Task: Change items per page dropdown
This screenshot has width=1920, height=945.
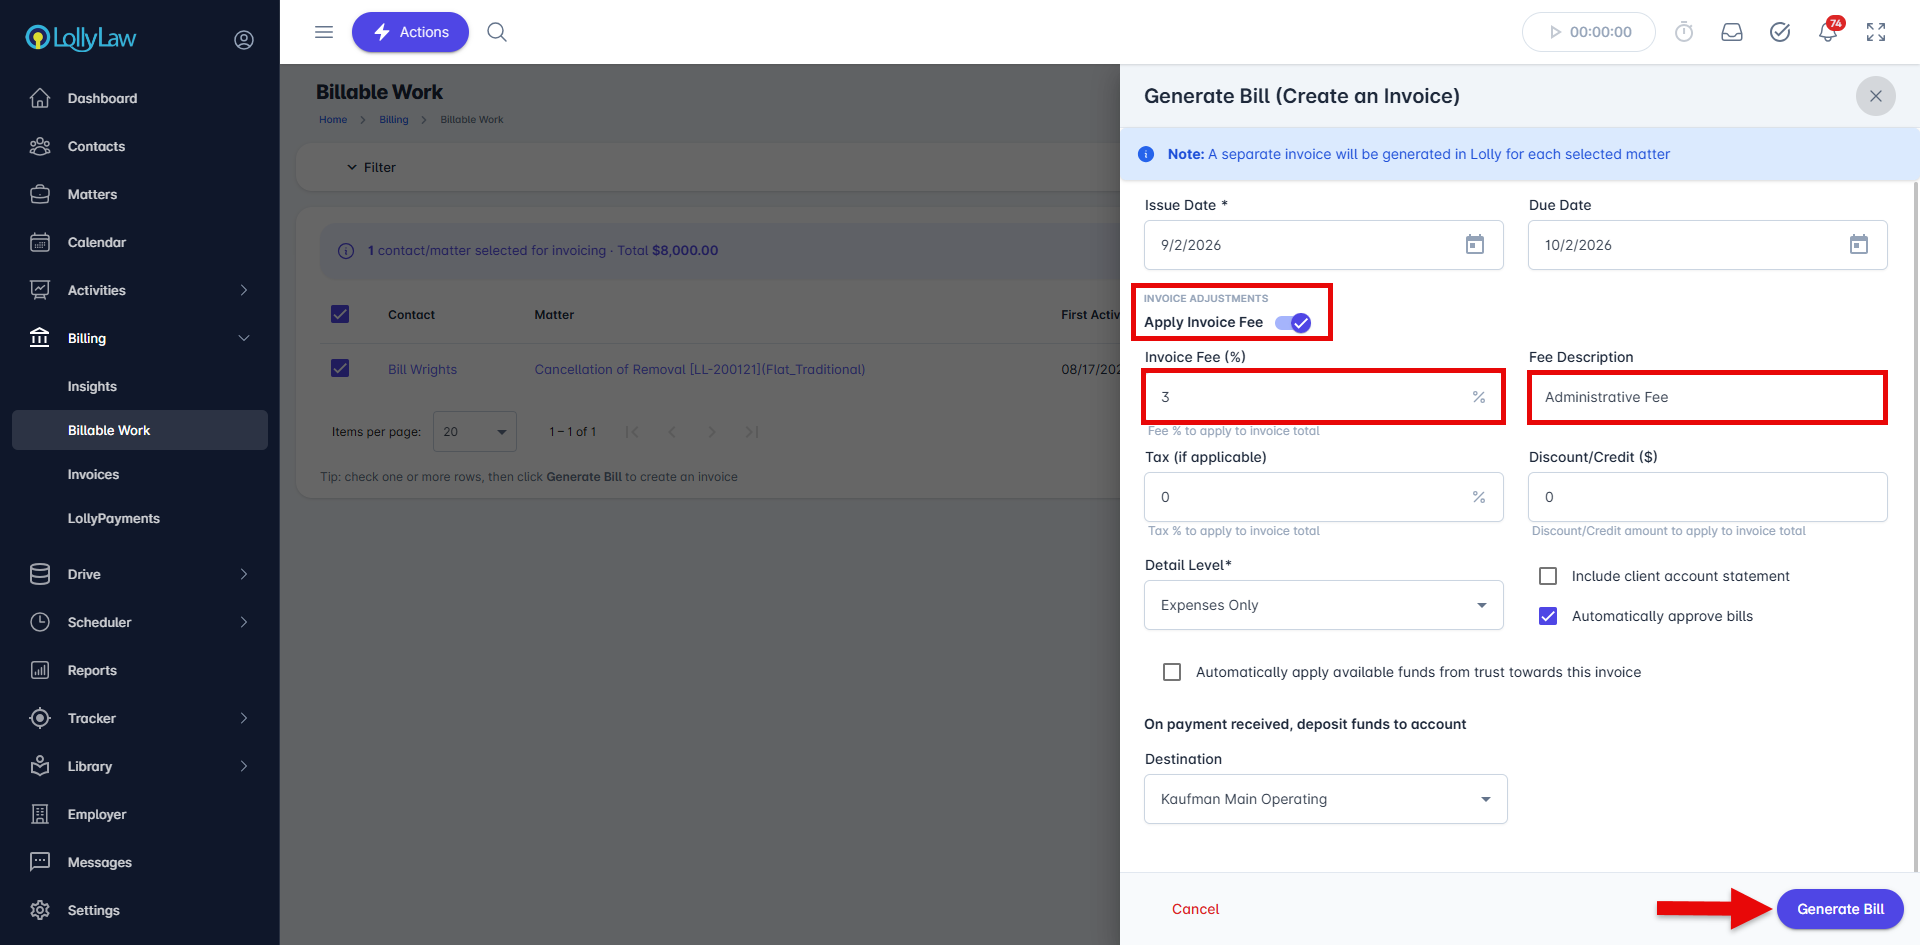Action: (x=475, y=432)
